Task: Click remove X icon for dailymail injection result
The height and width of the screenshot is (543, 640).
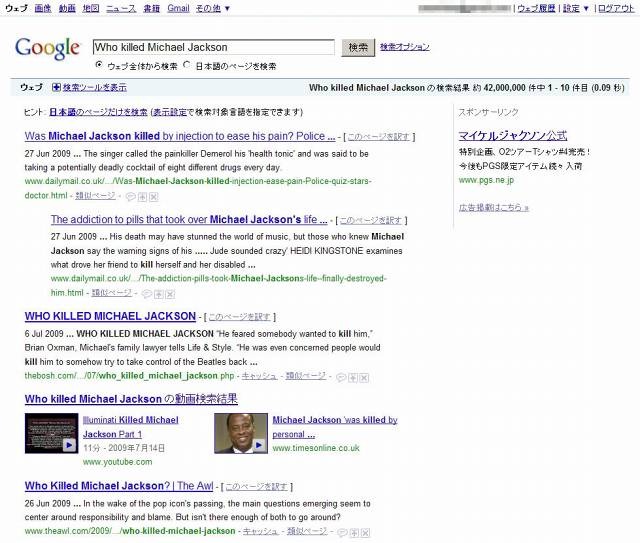Action: point(153,197)
